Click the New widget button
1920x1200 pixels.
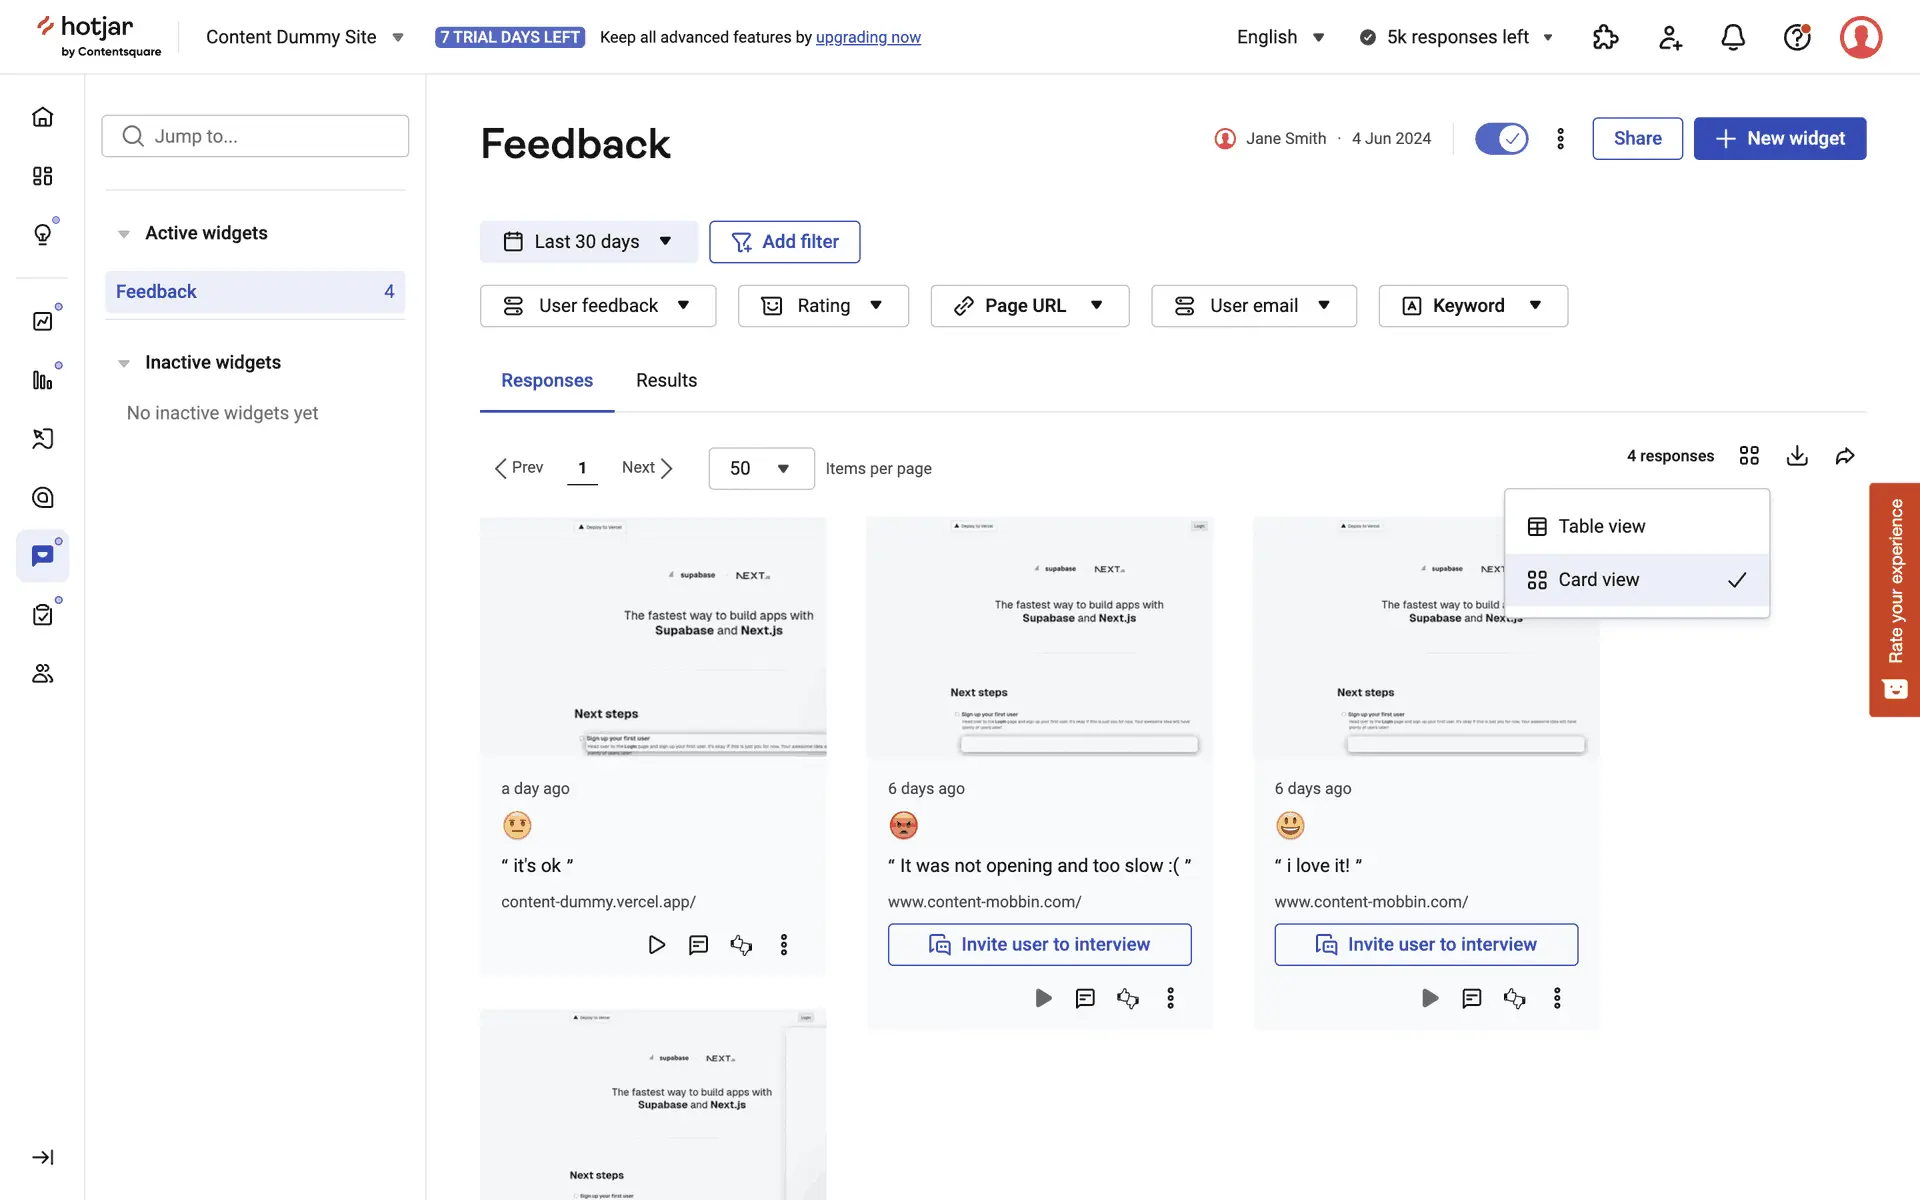(x=1779, y=138)
